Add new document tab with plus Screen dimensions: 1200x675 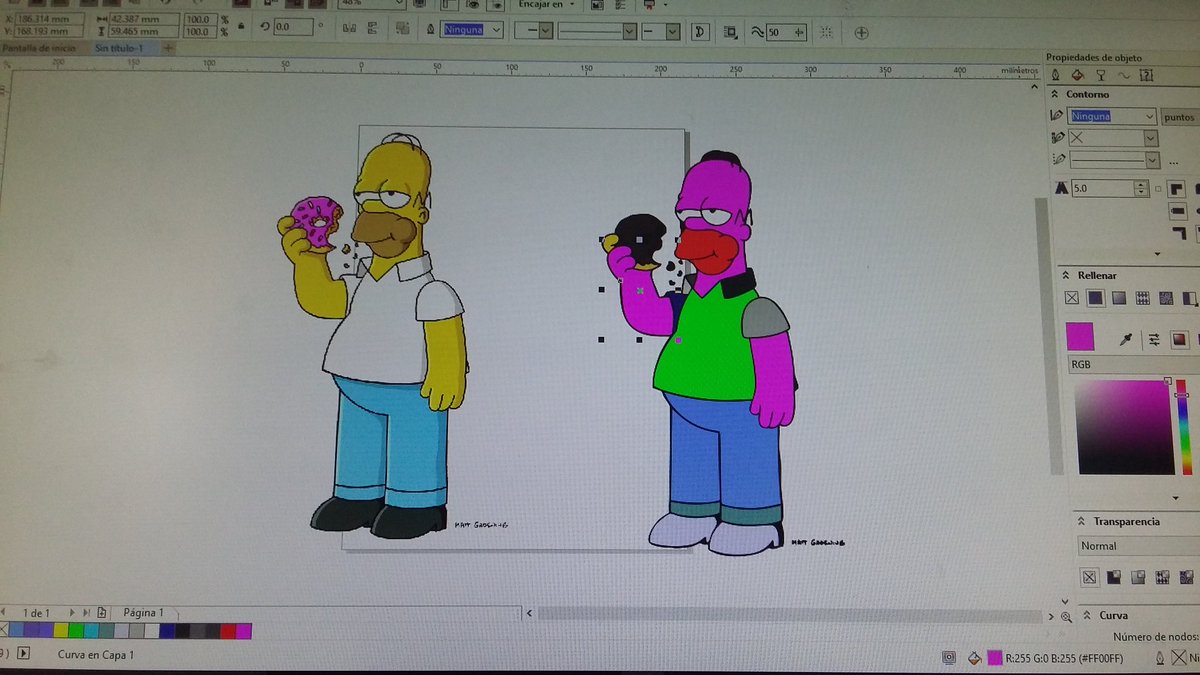coord(168,47)
